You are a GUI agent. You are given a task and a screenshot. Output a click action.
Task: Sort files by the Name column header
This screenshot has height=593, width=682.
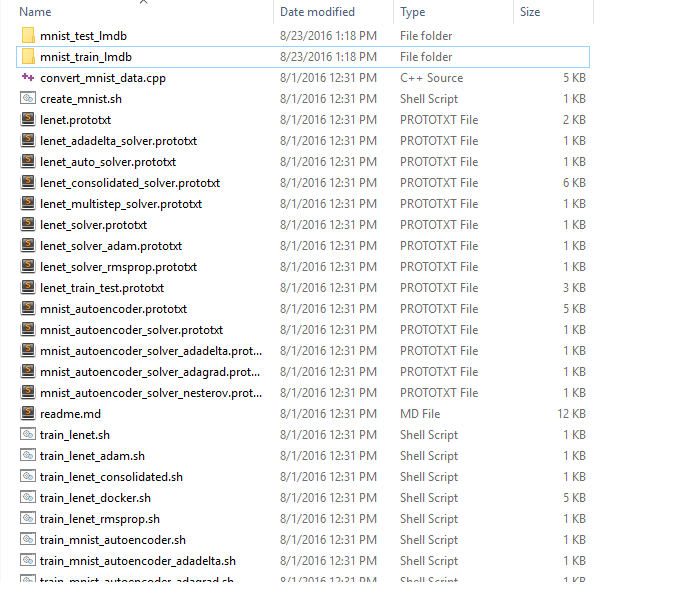pos(35,12)
